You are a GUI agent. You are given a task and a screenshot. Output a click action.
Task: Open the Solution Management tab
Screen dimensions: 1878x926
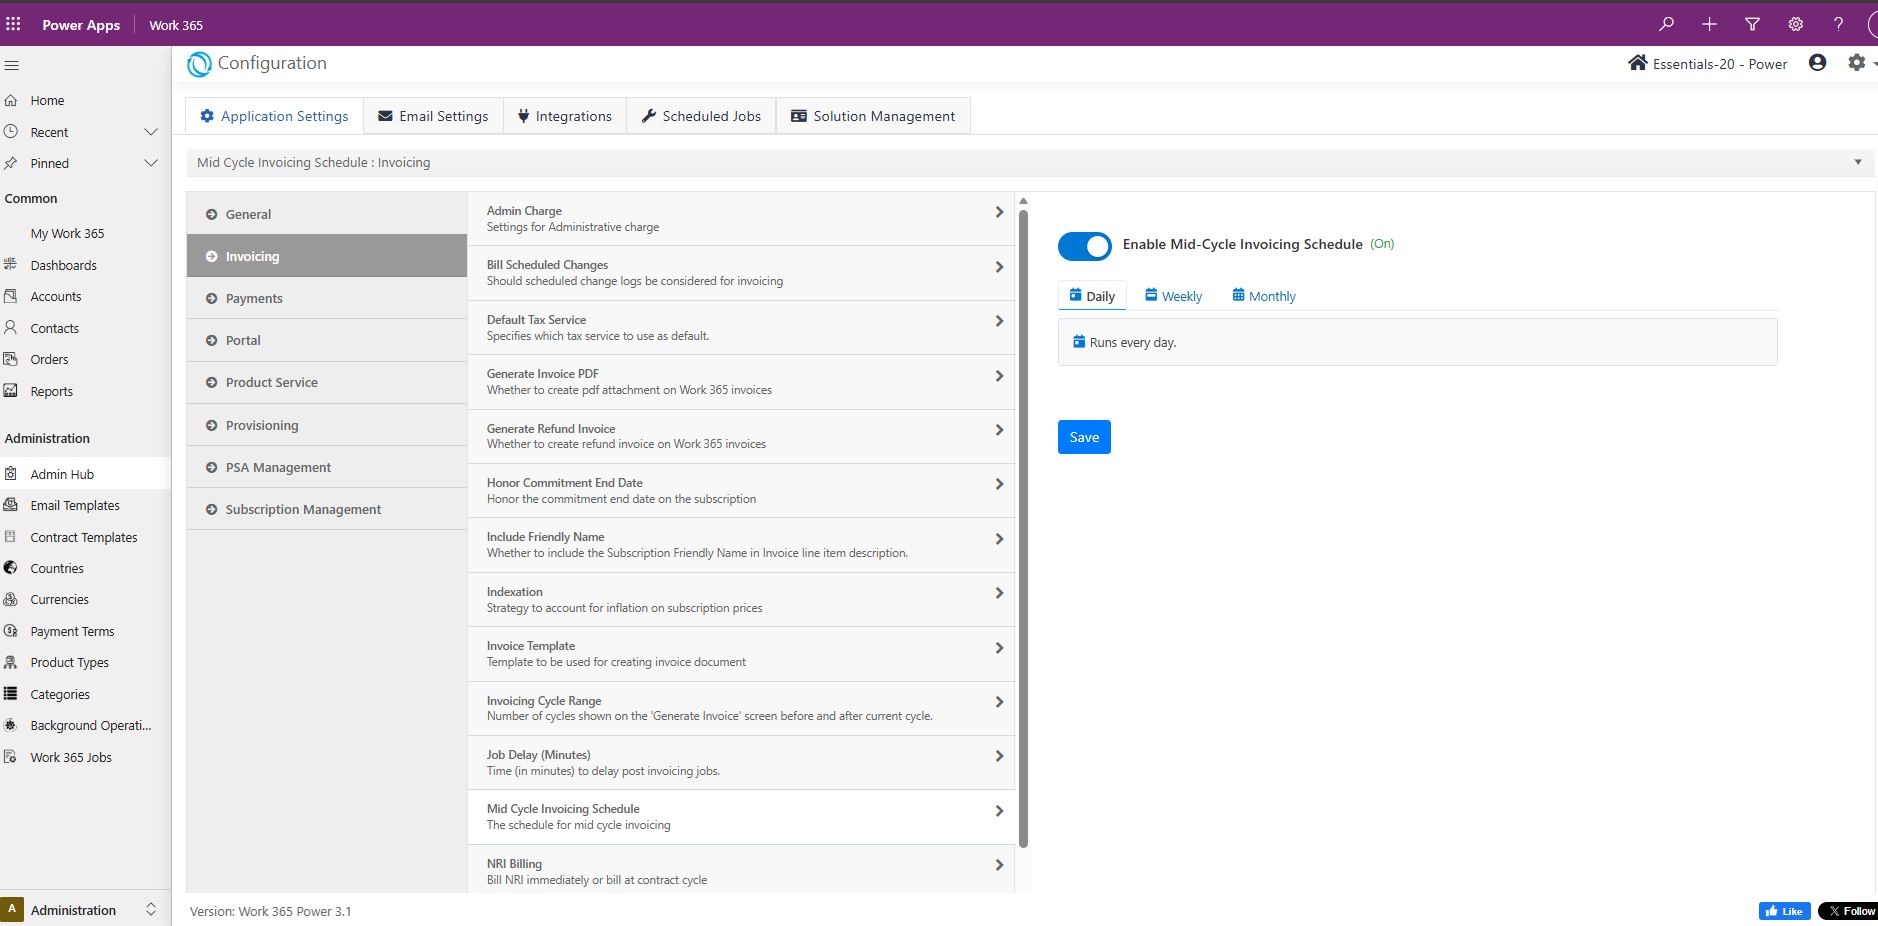(x=873, y=116)
